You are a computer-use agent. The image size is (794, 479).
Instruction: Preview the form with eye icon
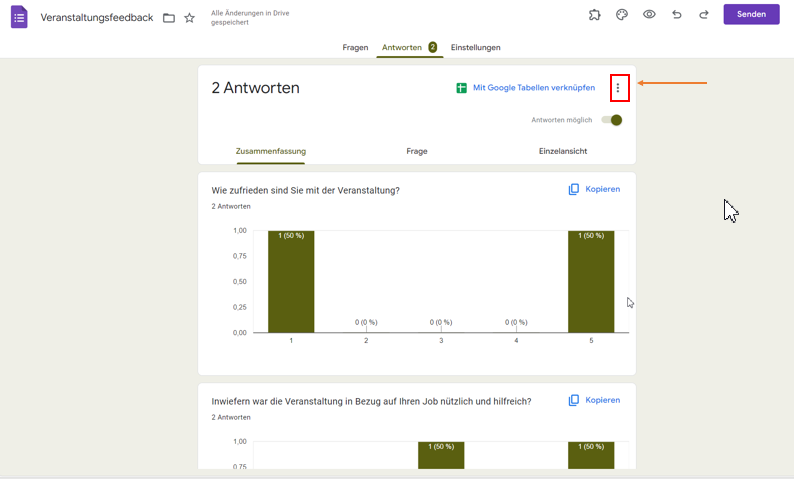tap(649, 15)
